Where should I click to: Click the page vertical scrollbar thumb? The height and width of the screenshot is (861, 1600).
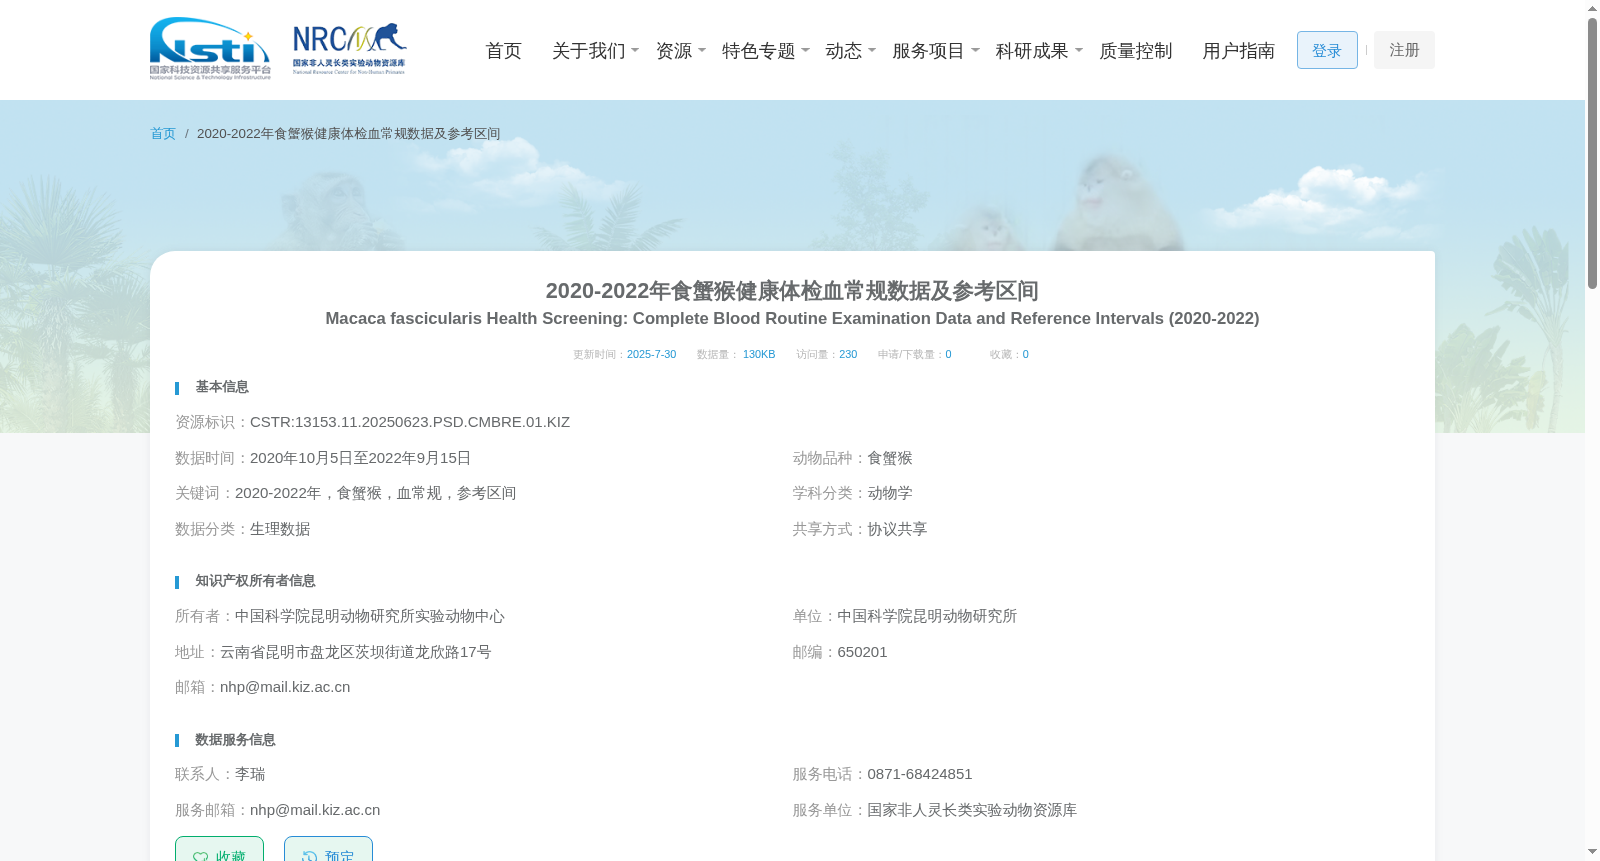coord(1592,153)
